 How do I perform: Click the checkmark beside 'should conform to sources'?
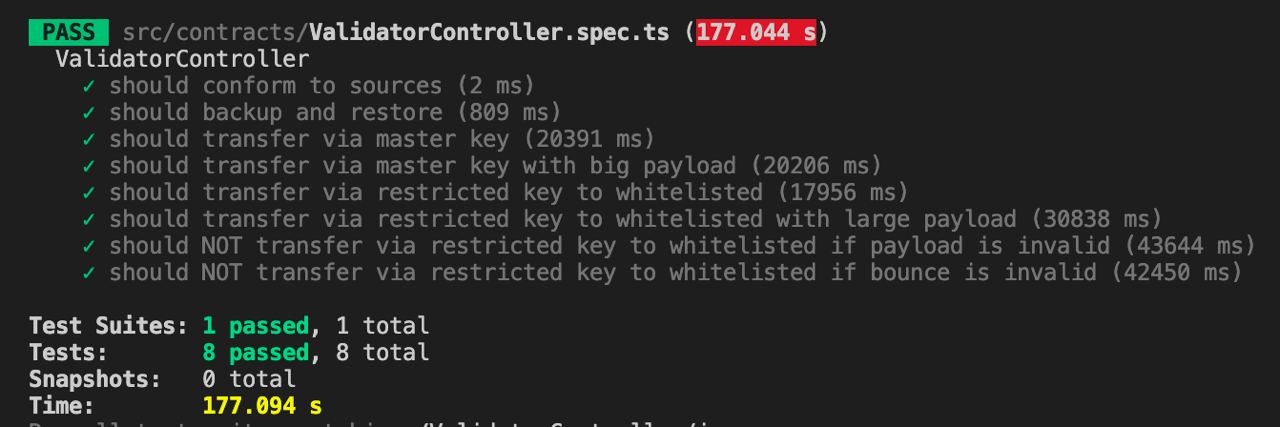(89, 86)
